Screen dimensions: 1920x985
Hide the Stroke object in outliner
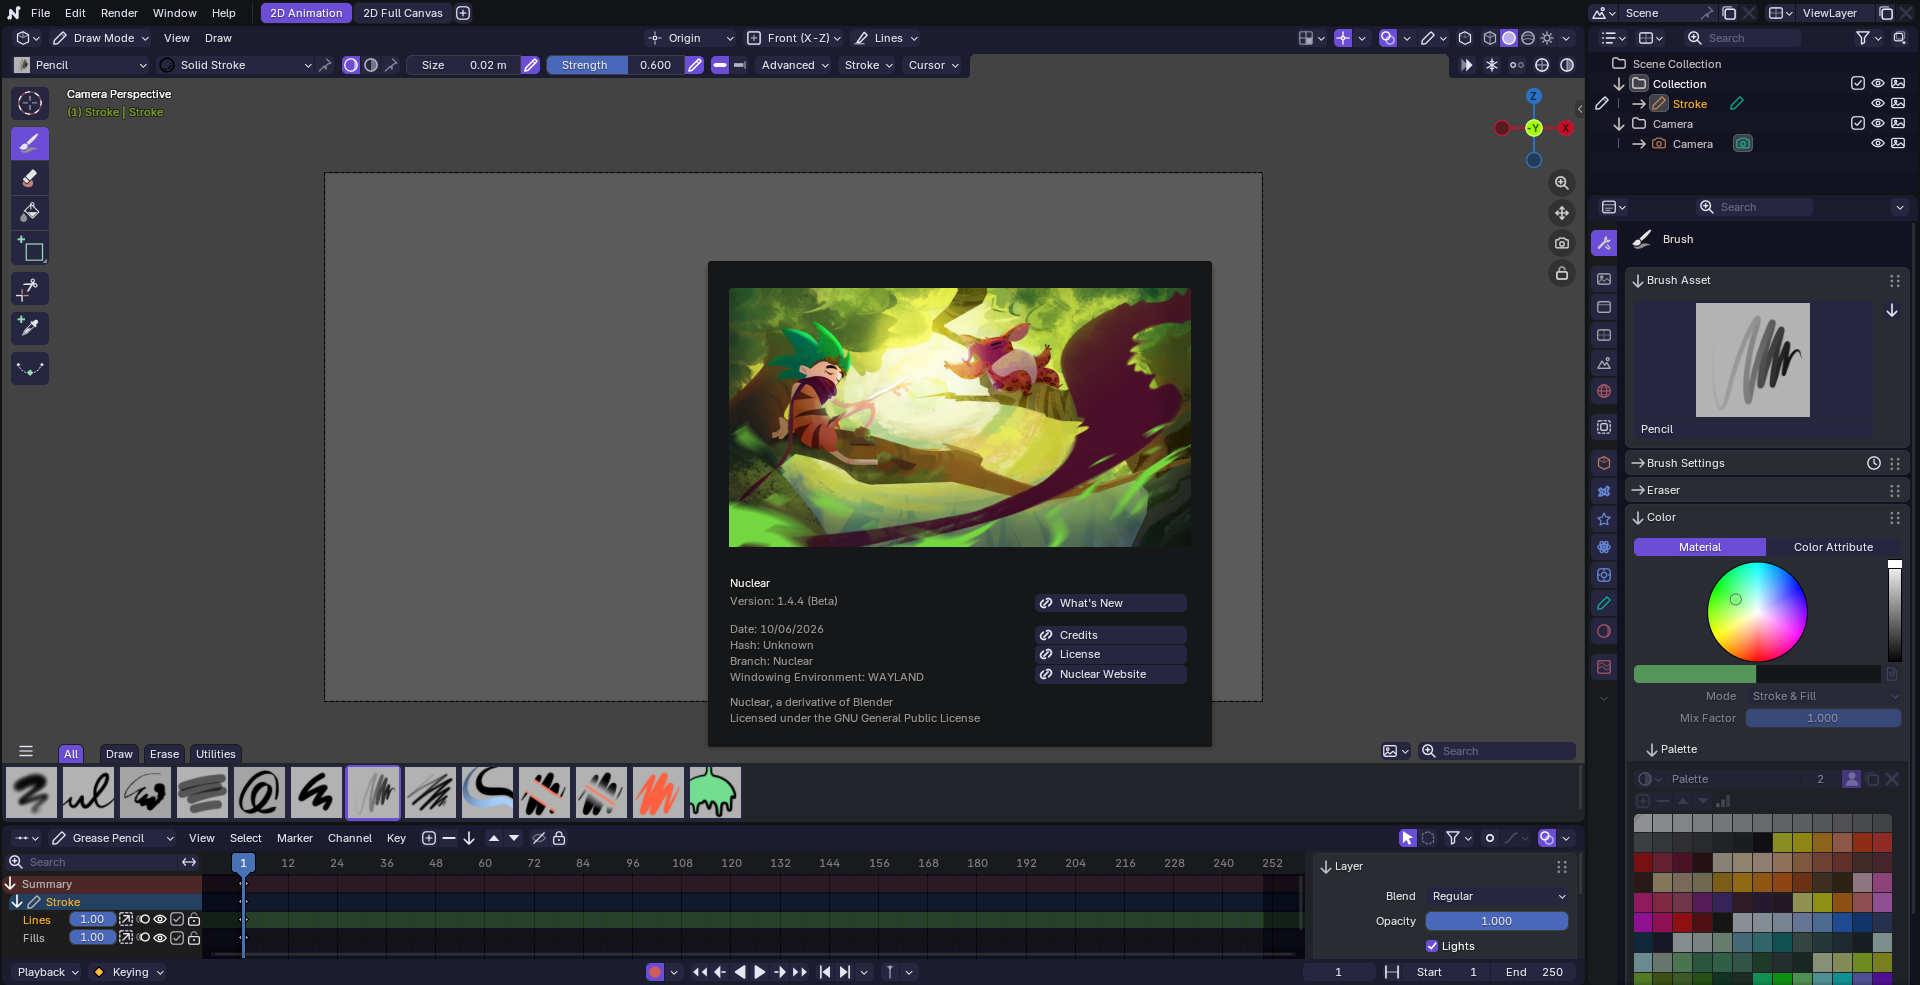coord(1877,104)
